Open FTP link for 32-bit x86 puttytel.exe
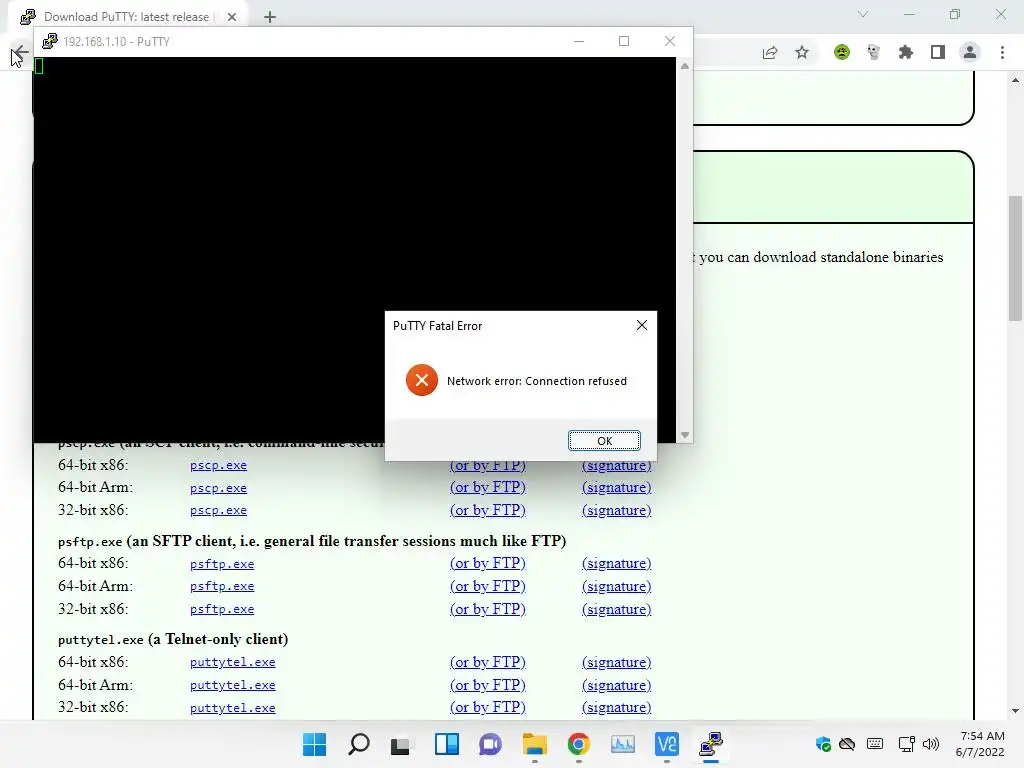 488,707
